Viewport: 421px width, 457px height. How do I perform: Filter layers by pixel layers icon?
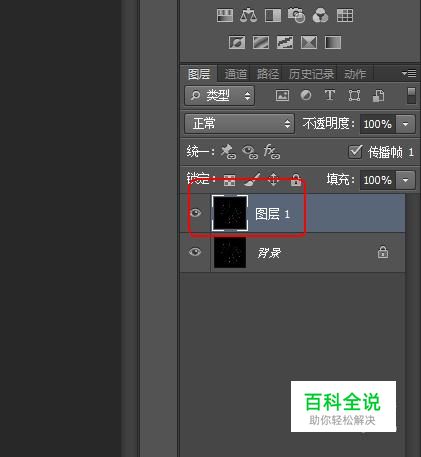[282, 96]
